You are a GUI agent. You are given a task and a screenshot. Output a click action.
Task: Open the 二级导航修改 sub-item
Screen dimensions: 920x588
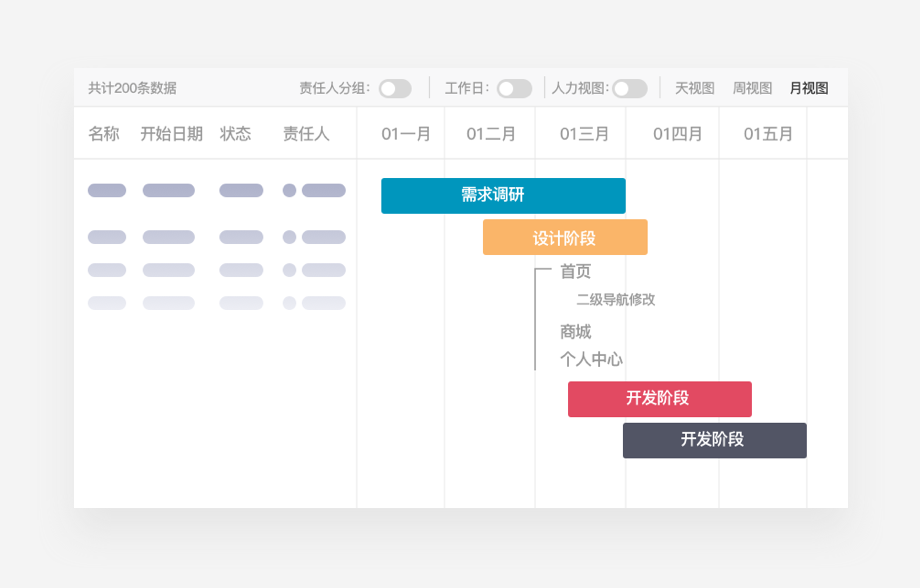tap(615, 300)
